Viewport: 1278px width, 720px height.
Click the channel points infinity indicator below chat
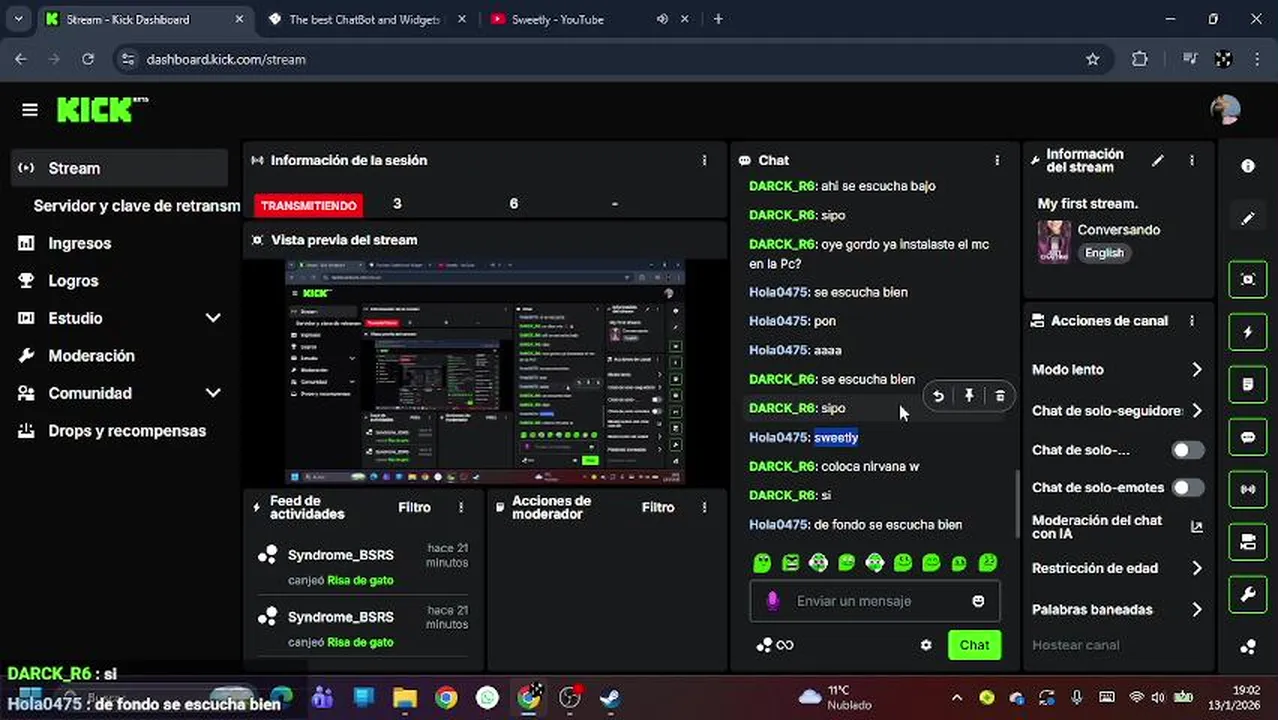(775, 645)
